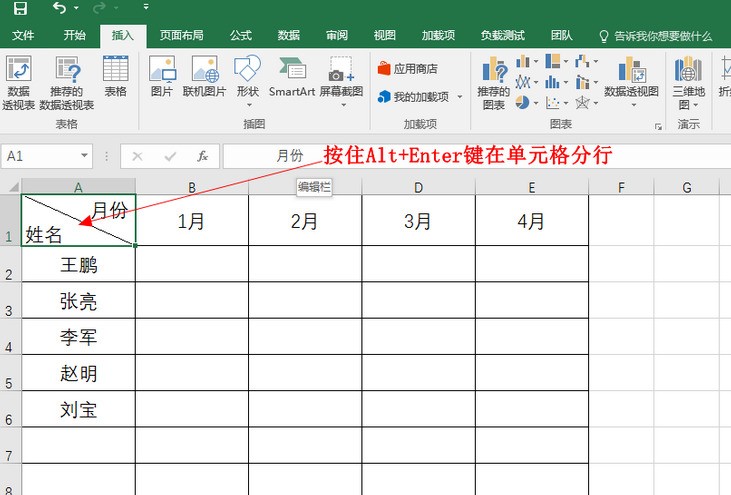Confirm the formula bar entry

pos(170,156)
